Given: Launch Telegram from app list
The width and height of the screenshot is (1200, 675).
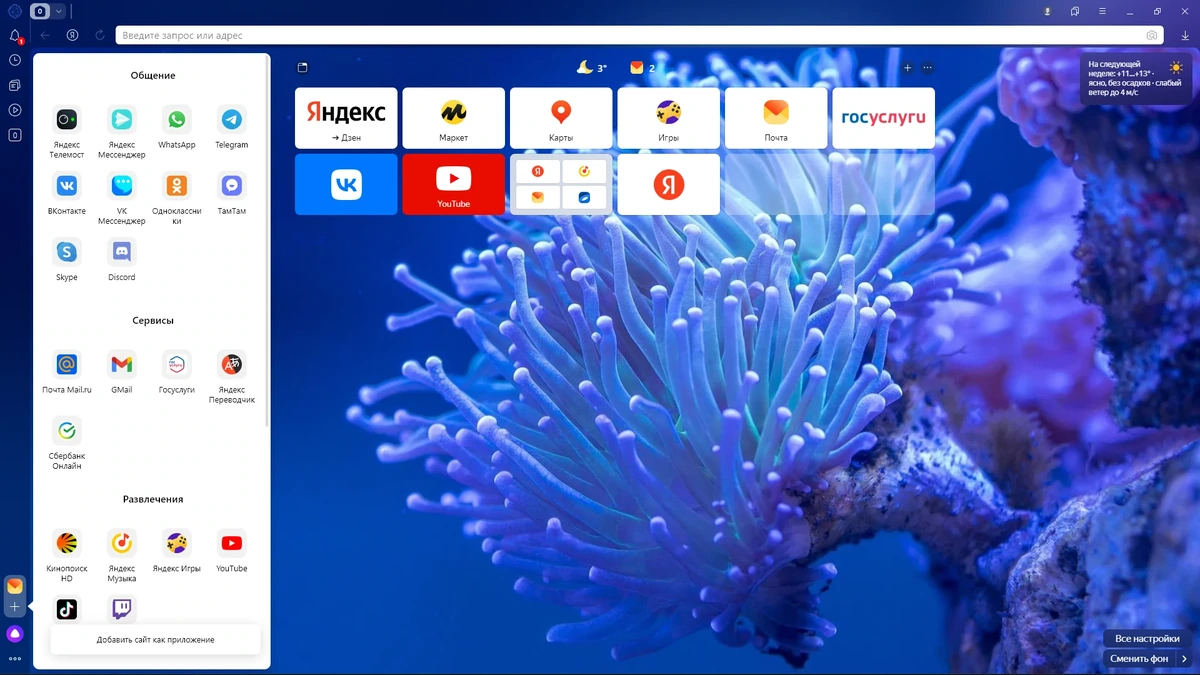Looking at the screenshot, I should tap(232, 127).
